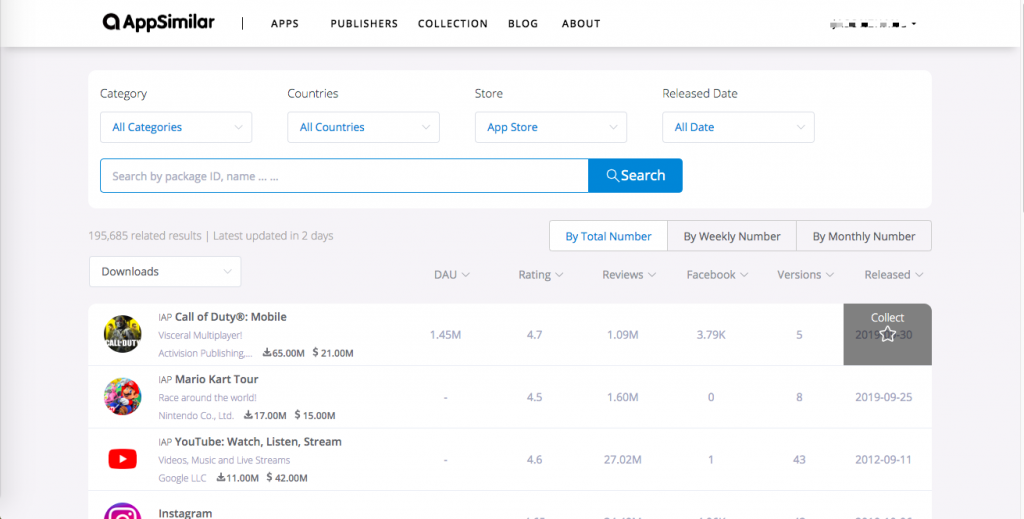Open Mario Kart Tour title

[216, 379]
